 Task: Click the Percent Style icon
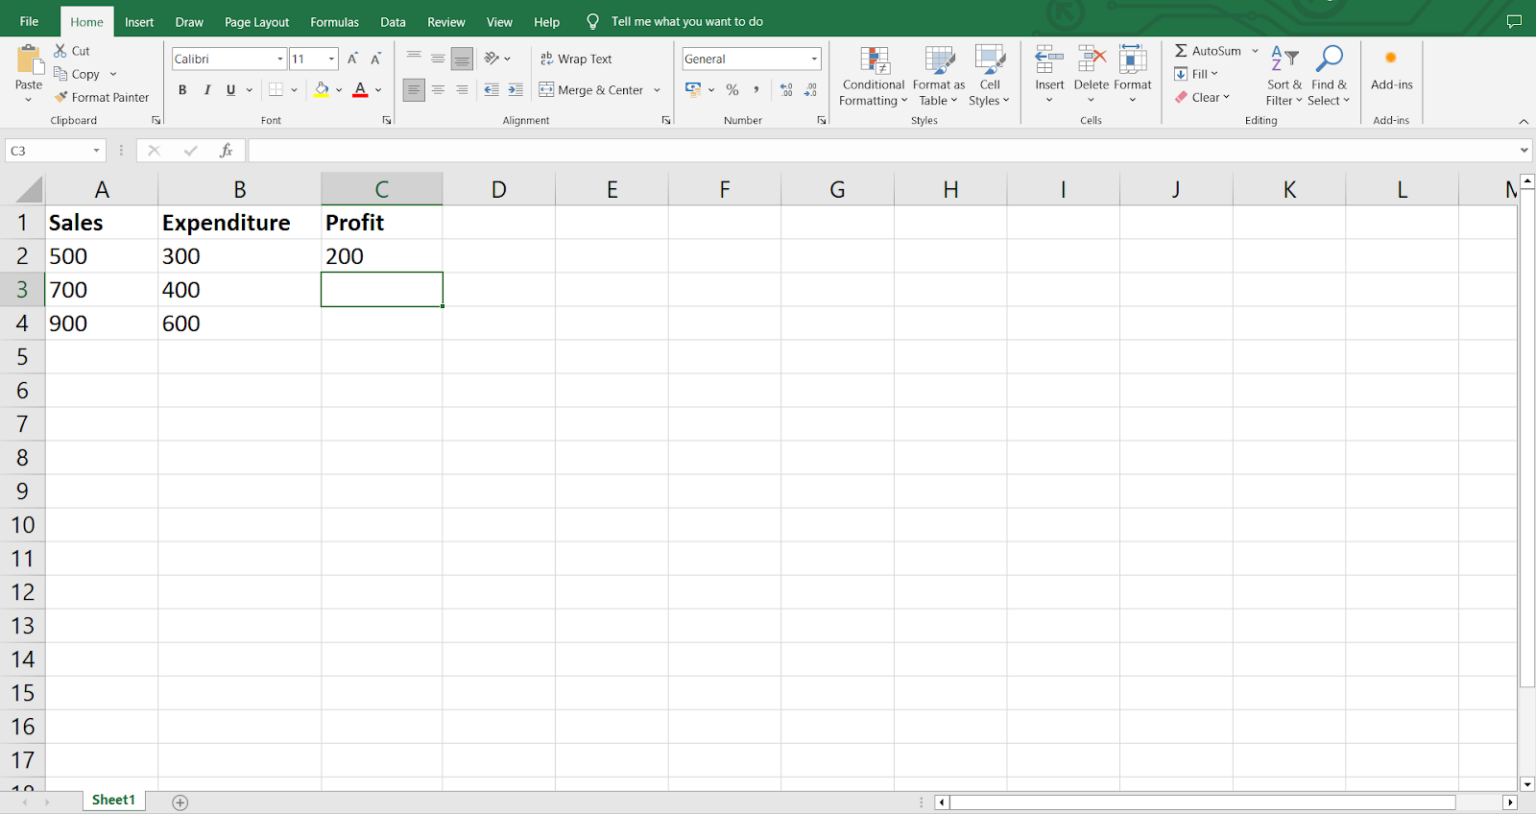[732, 90]
